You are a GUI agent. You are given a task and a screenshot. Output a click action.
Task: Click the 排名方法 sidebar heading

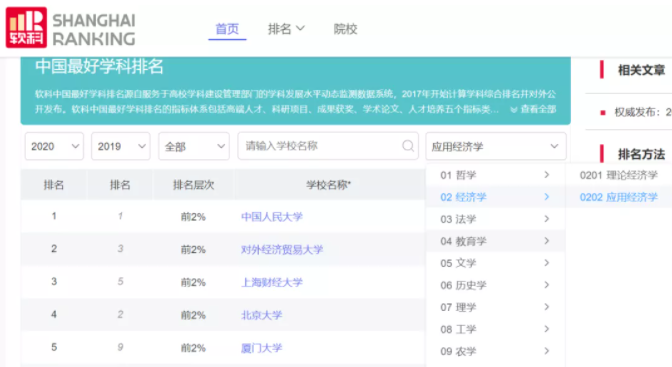[641, 154]
